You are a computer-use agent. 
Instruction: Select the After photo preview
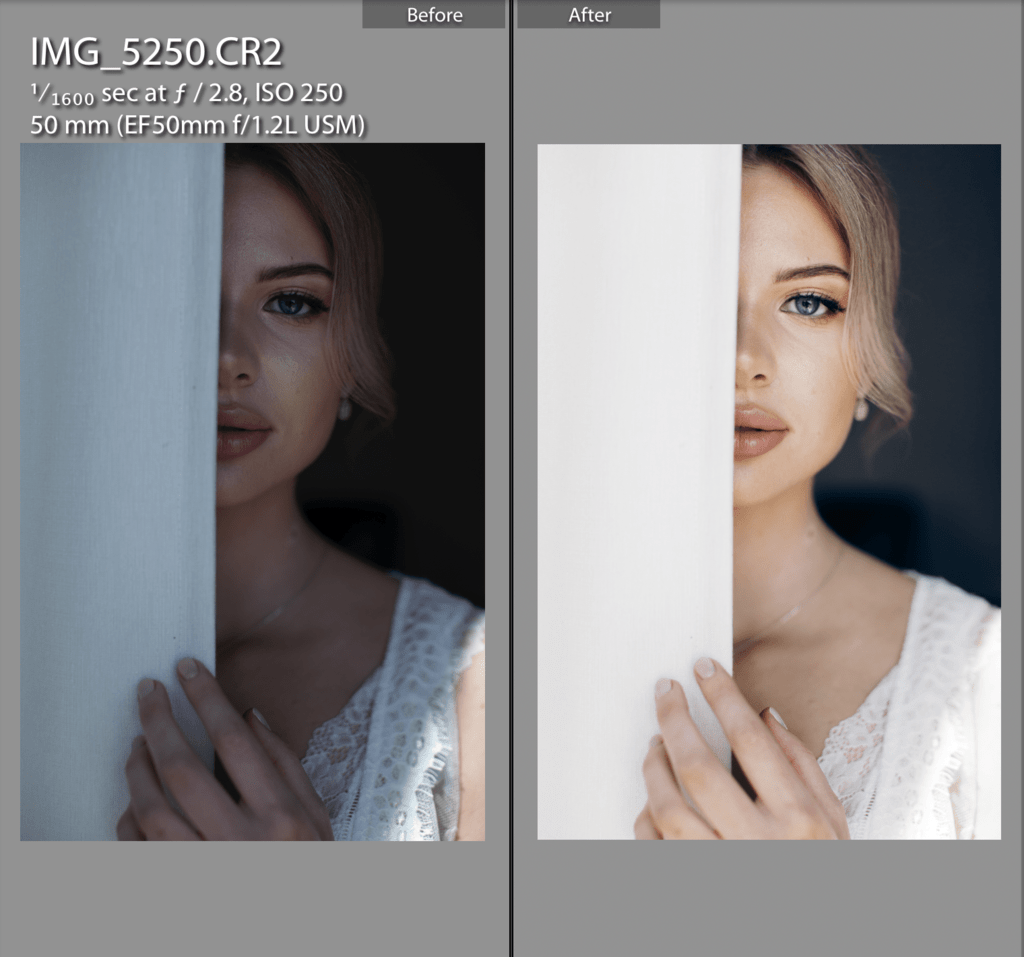(x=768, y=491)
